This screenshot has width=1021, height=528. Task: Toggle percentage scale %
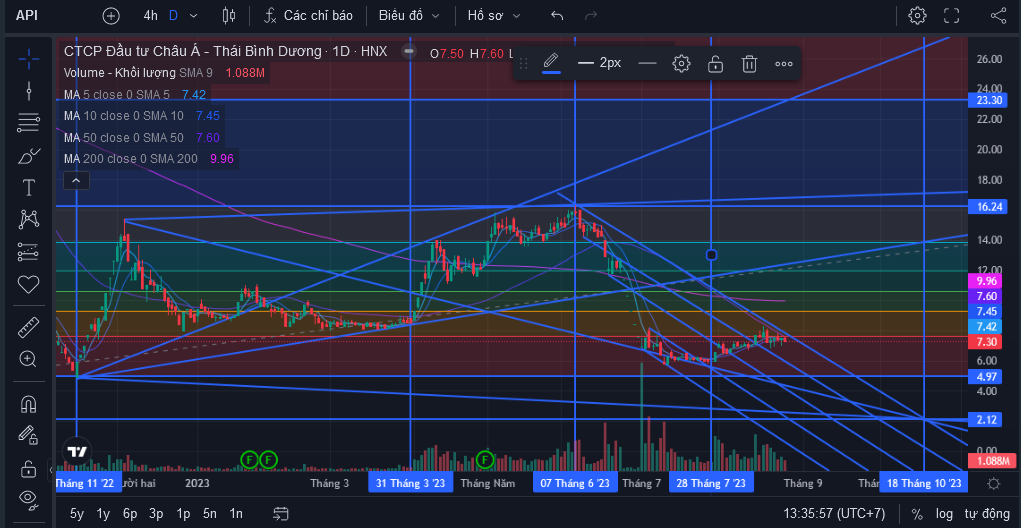point(917,514)
